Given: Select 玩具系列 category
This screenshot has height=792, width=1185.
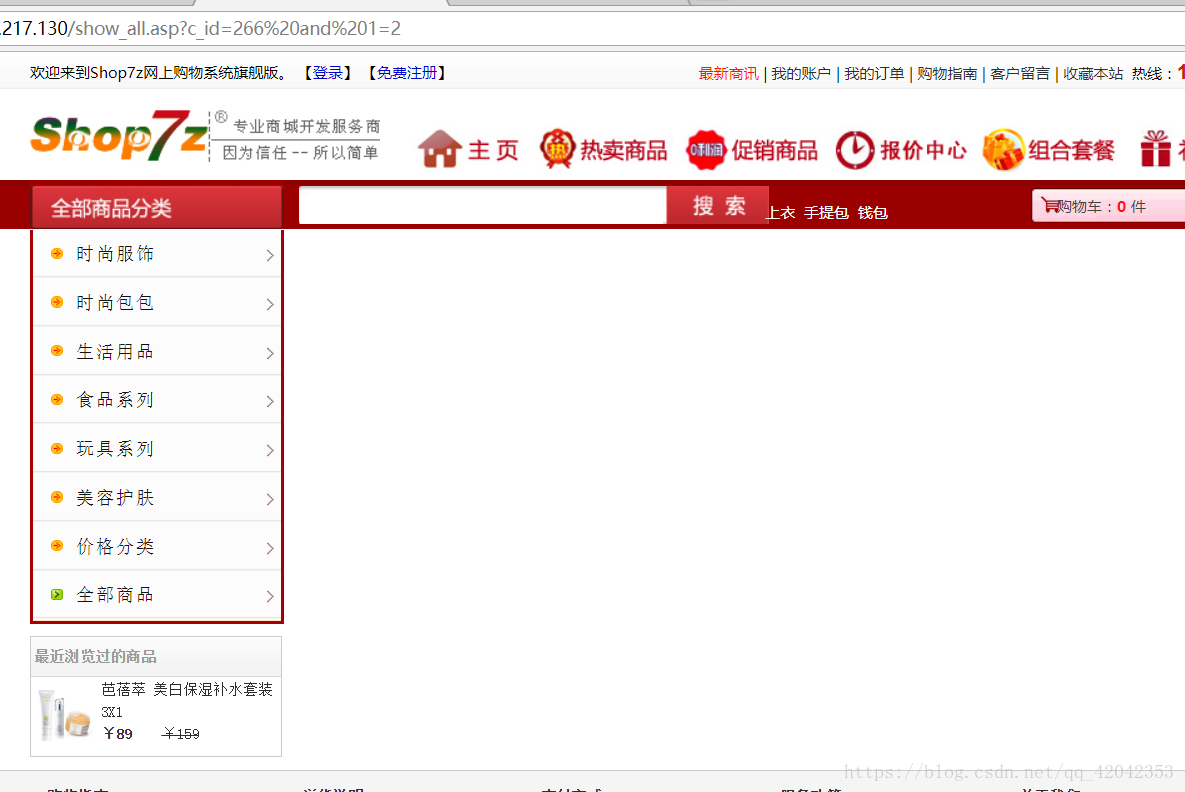Looking at the screenshot, I should pos(115,449).
